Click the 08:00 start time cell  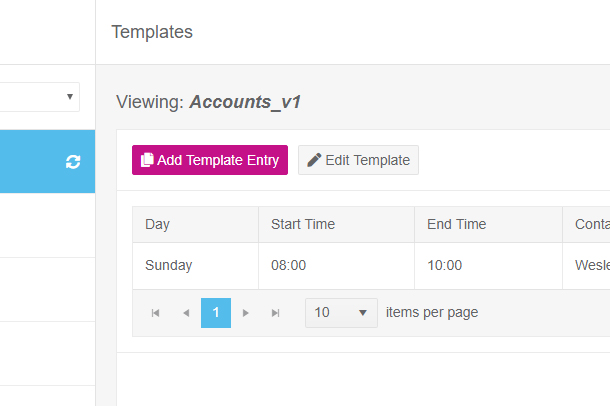coord(337,266)
